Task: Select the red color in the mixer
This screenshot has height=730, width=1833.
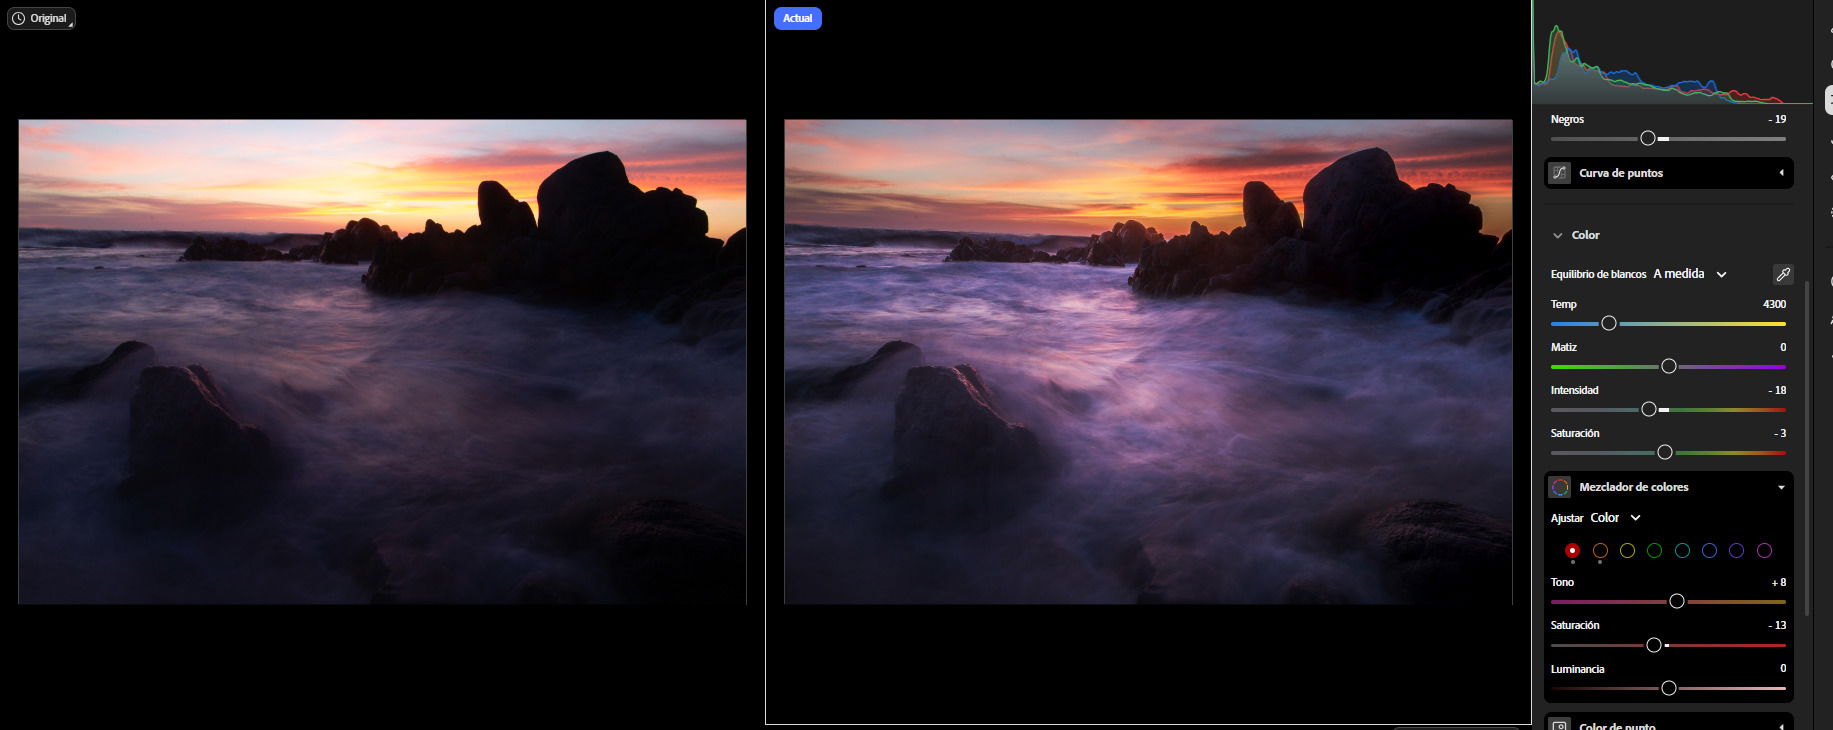Action: (1572, 551)
